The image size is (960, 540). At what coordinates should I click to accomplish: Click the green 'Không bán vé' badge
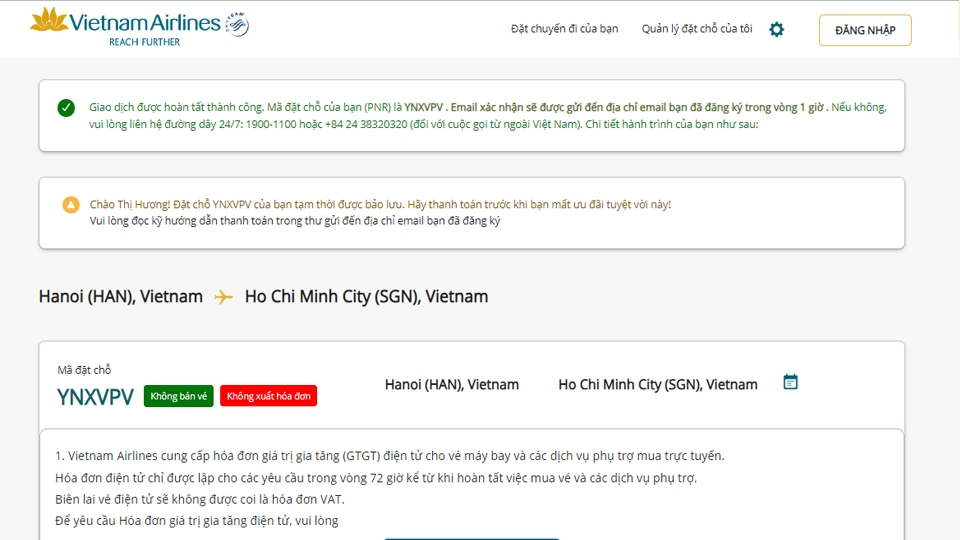[179, 396]
